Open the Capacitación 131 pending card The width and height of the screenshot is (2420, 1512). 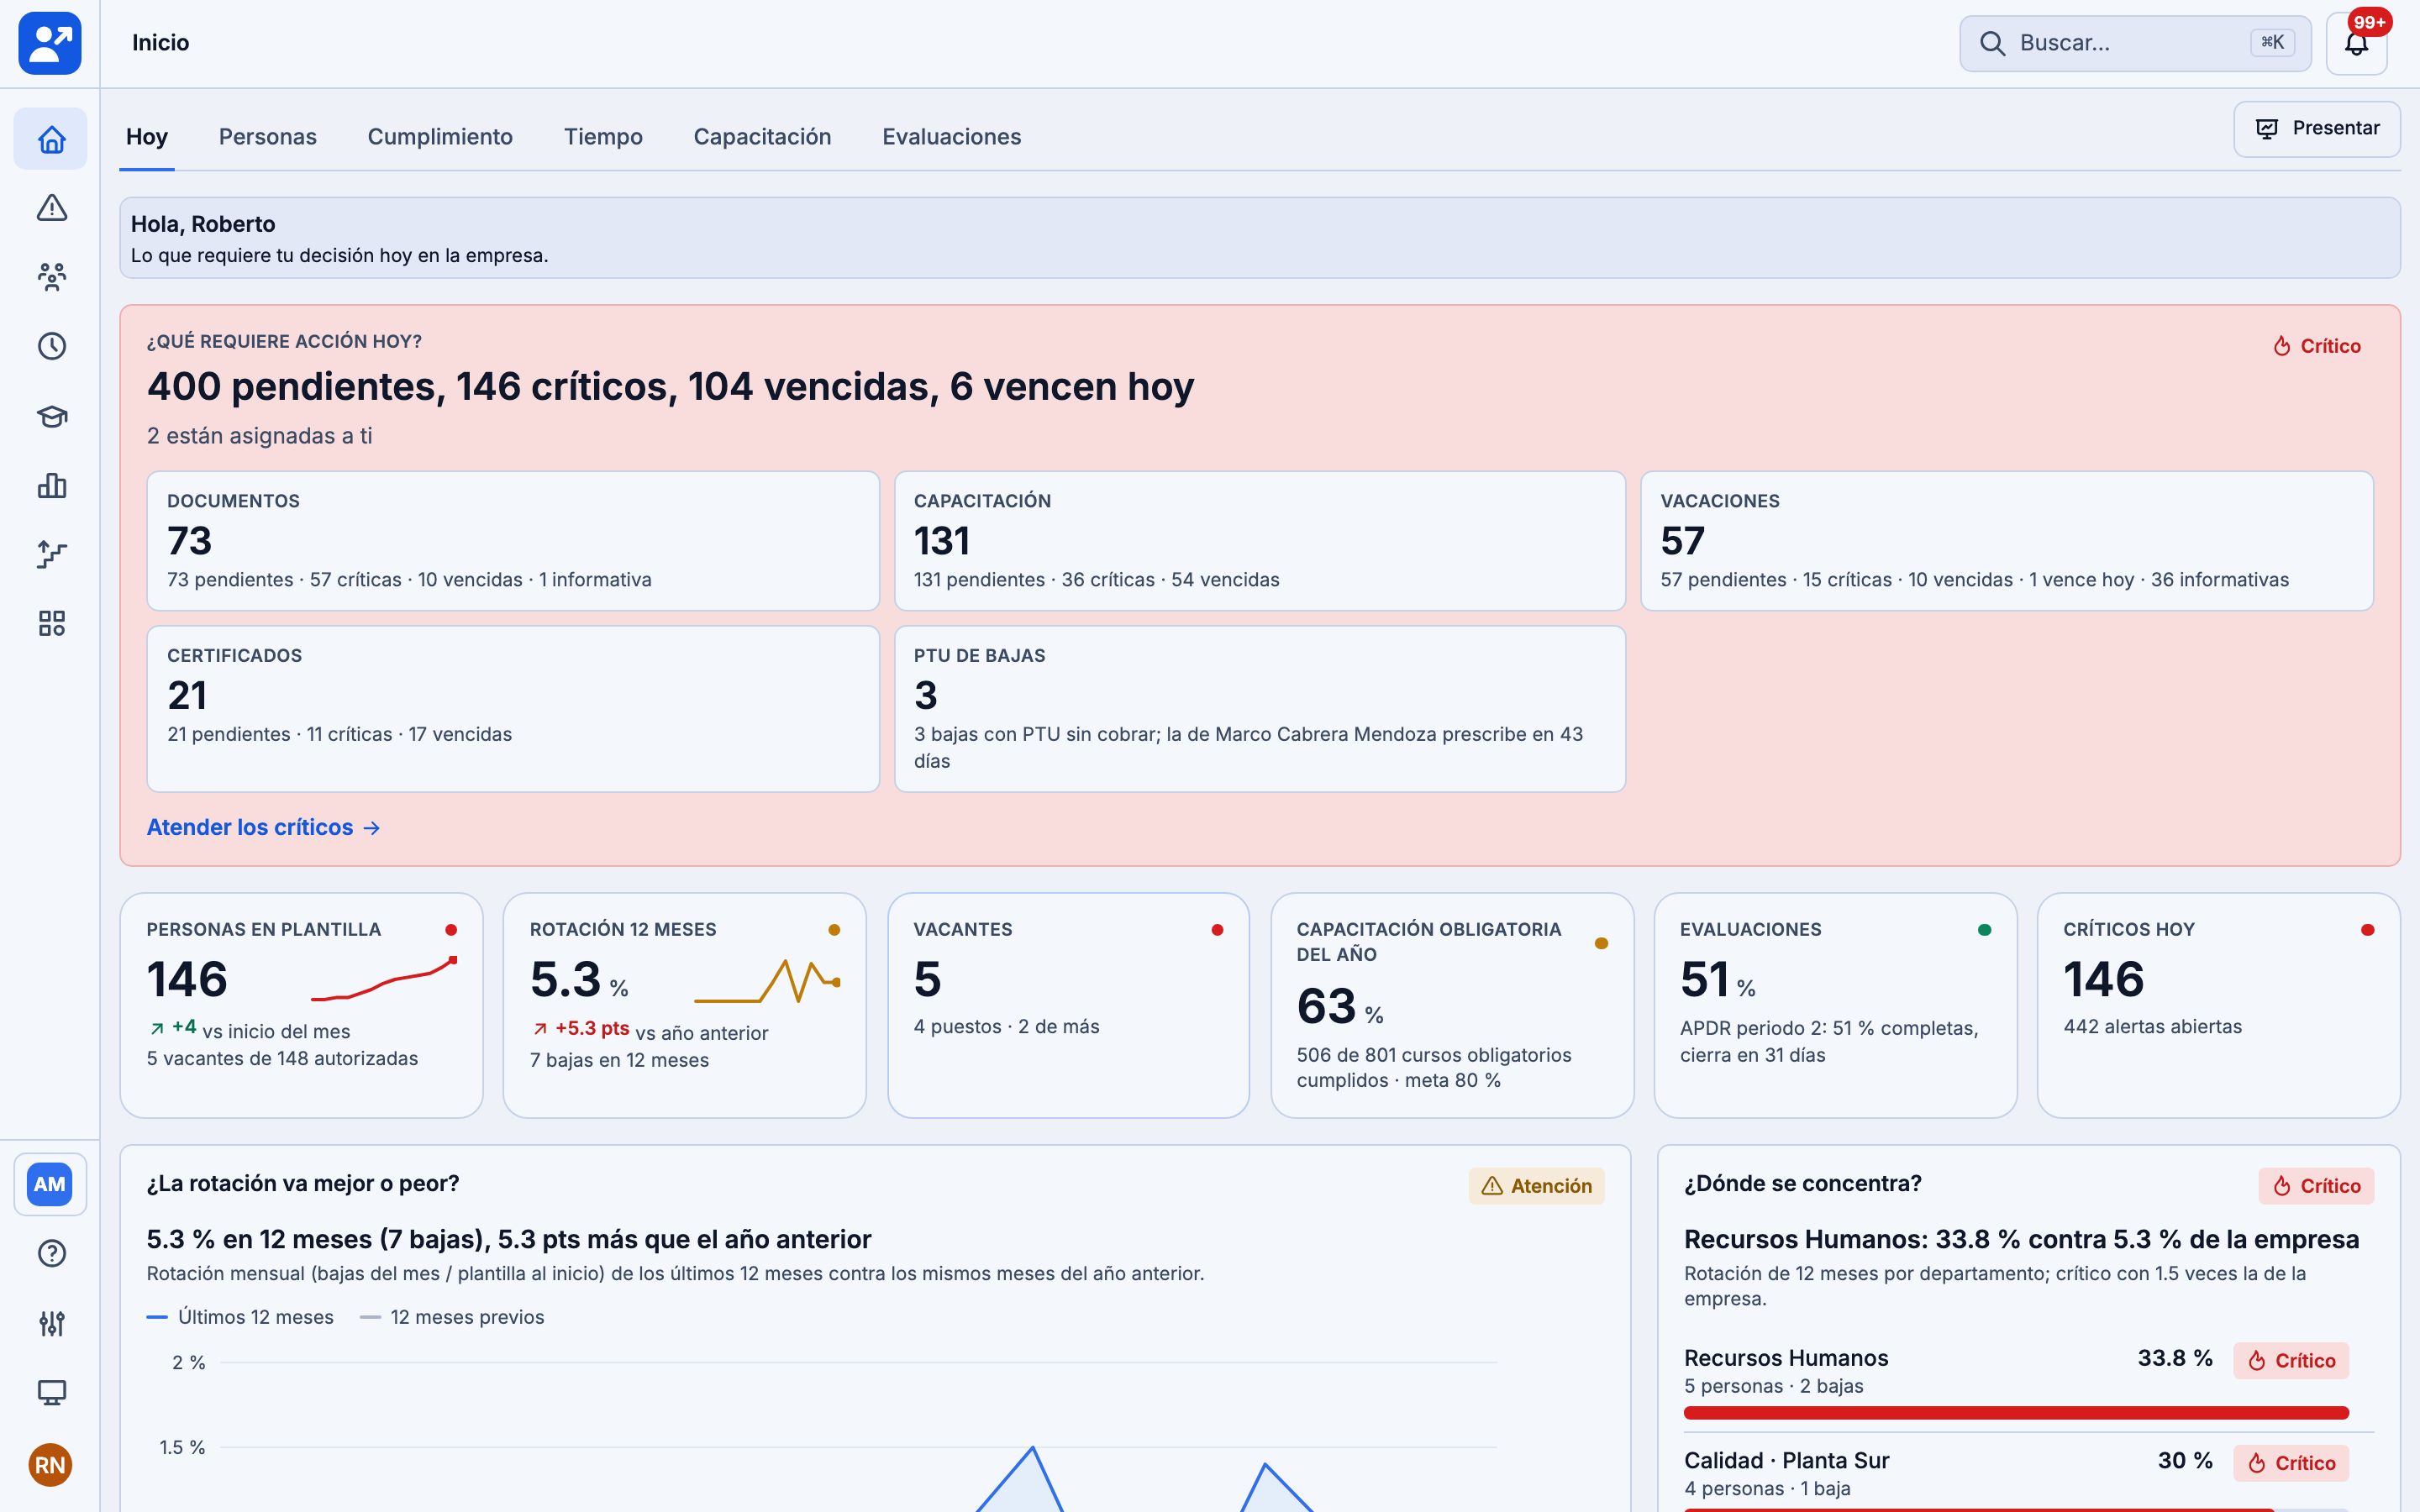pos(1260,541)
